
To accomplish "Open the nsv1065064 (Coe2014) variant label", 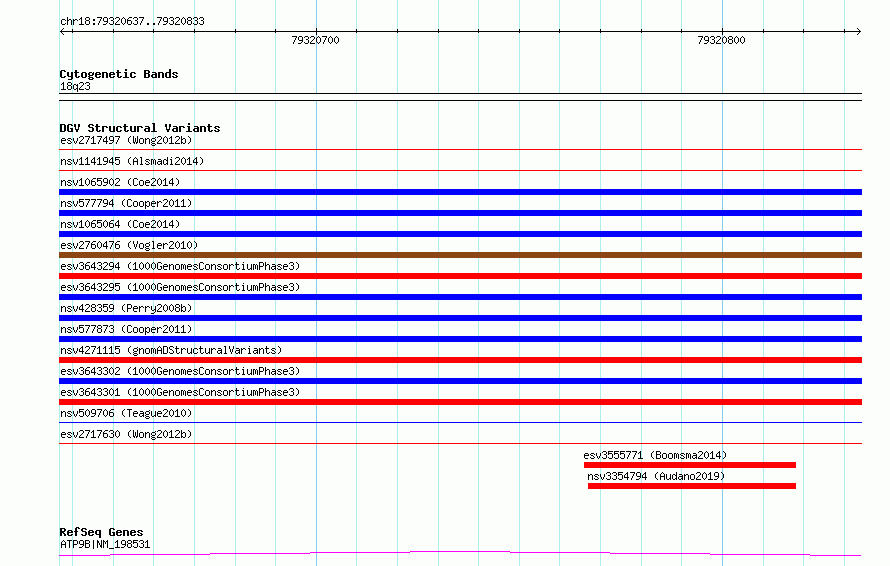I will click(x=120, y=224).
